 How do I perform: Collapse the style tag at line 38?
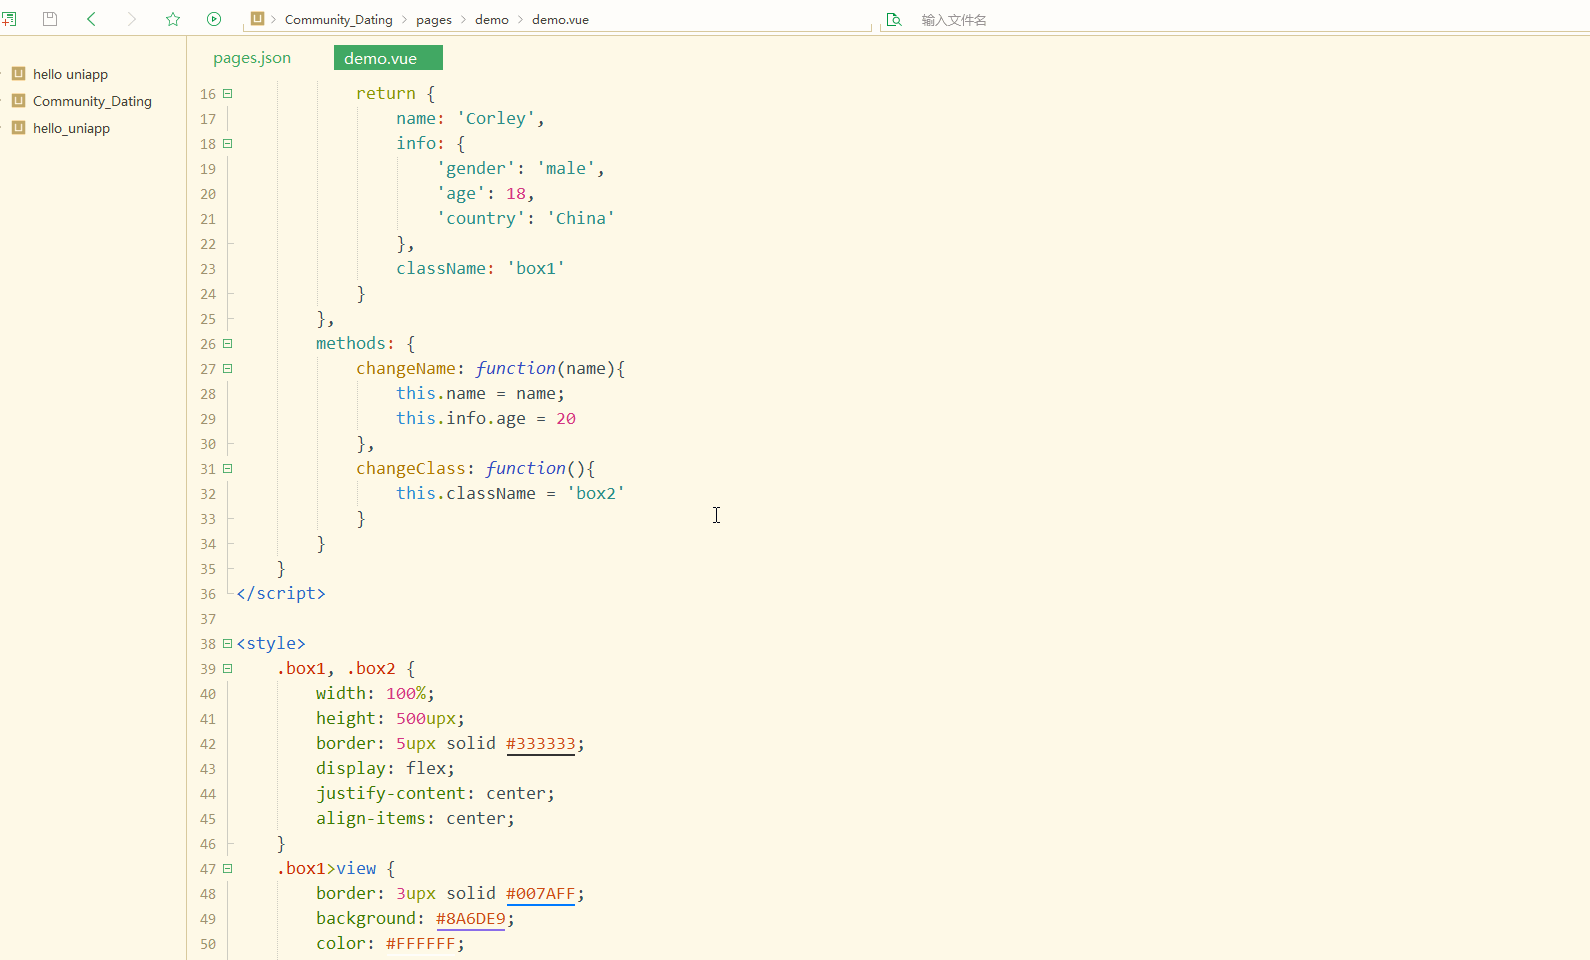pos(228,643)
